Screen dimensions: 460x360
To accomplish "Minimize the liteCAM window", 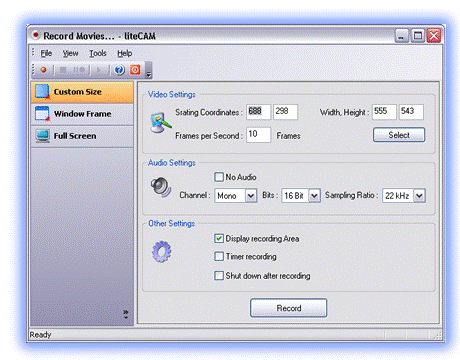I will click(401, 36).
